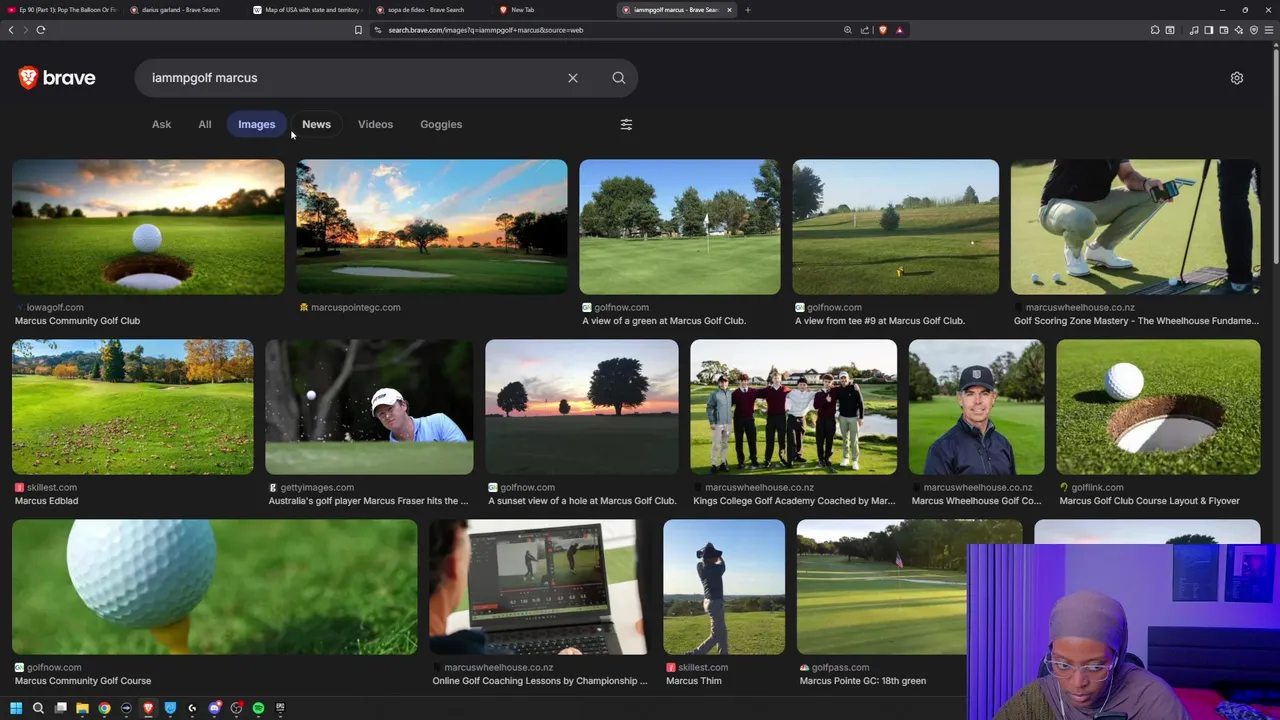
Task: Switch to the News tab
Action: pos(316,124)
